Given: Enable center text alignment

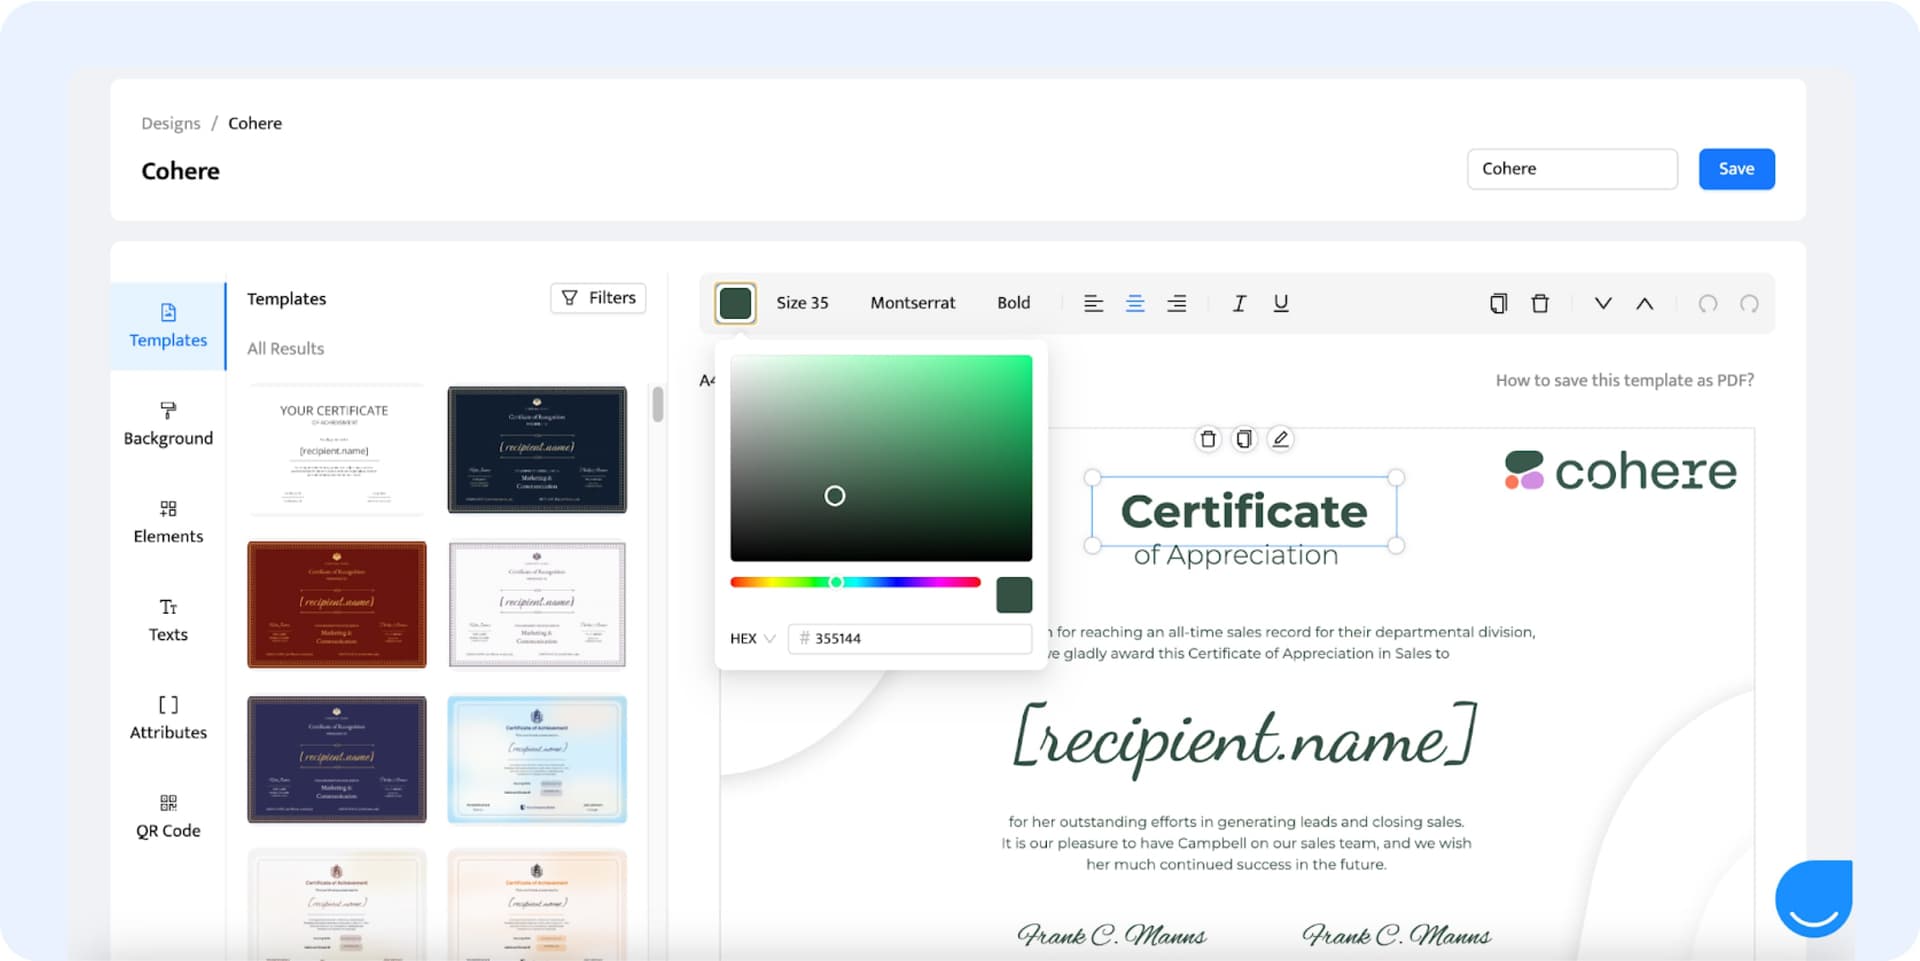Looking at the screenshot, I should 1135,302.
